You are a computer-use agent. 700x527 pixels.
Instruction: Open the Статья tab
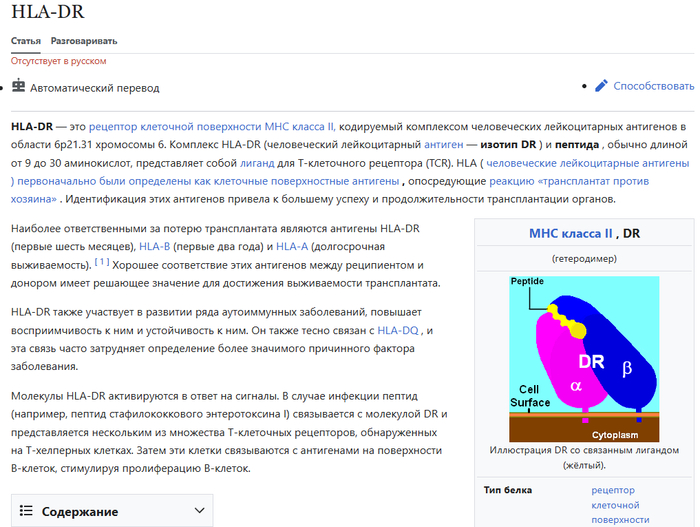[26, 41]
